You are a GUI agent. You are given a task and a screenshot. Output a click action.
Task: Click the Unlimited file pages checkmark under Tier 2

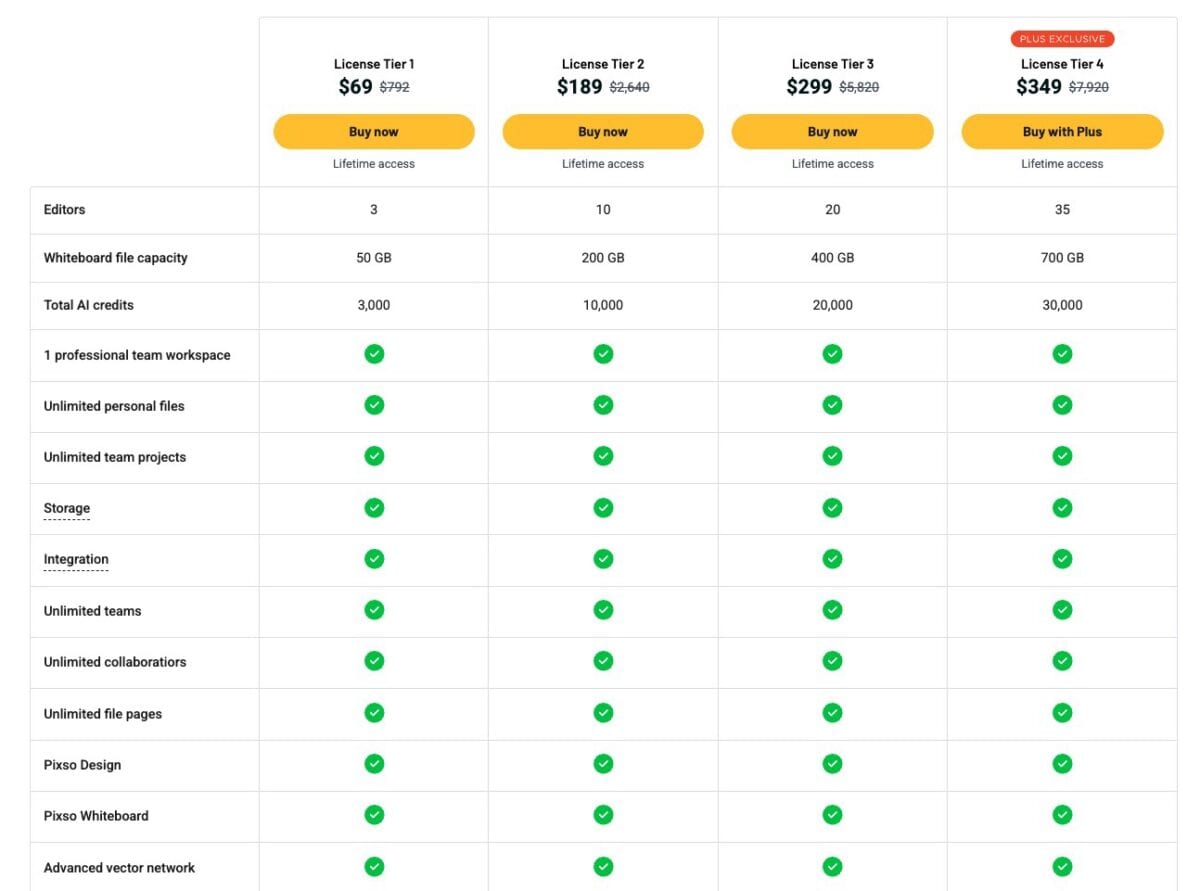pos(603,712)
